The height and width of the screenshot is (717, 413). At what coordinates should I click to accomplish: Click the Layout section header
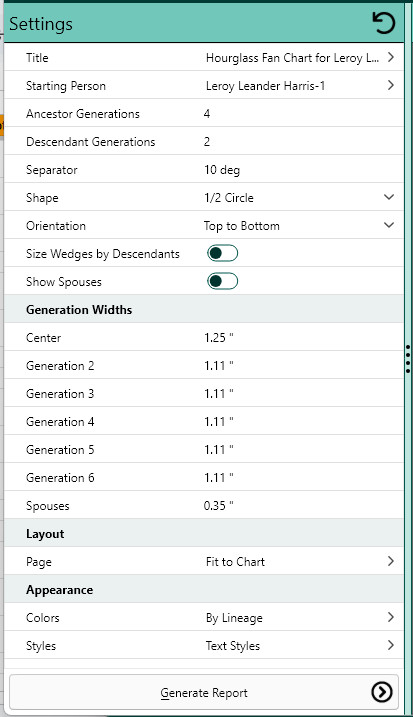45,534
